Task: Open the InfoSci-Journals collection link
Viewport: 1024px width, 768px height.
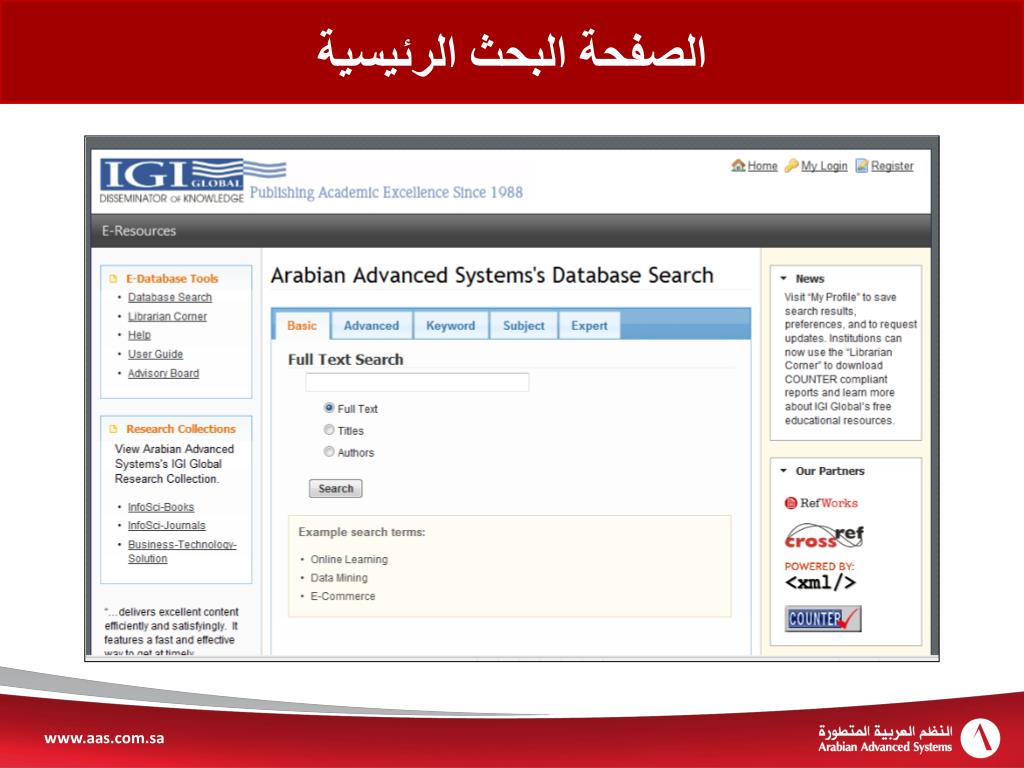Action: pos(167,525)
